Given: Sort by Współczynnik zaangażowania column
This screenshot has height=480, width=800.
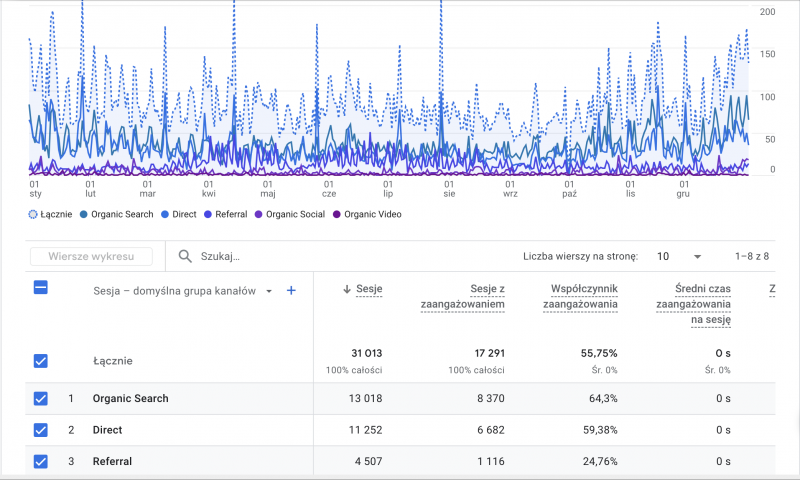Looking at the screenshot, I should (584, 297).
